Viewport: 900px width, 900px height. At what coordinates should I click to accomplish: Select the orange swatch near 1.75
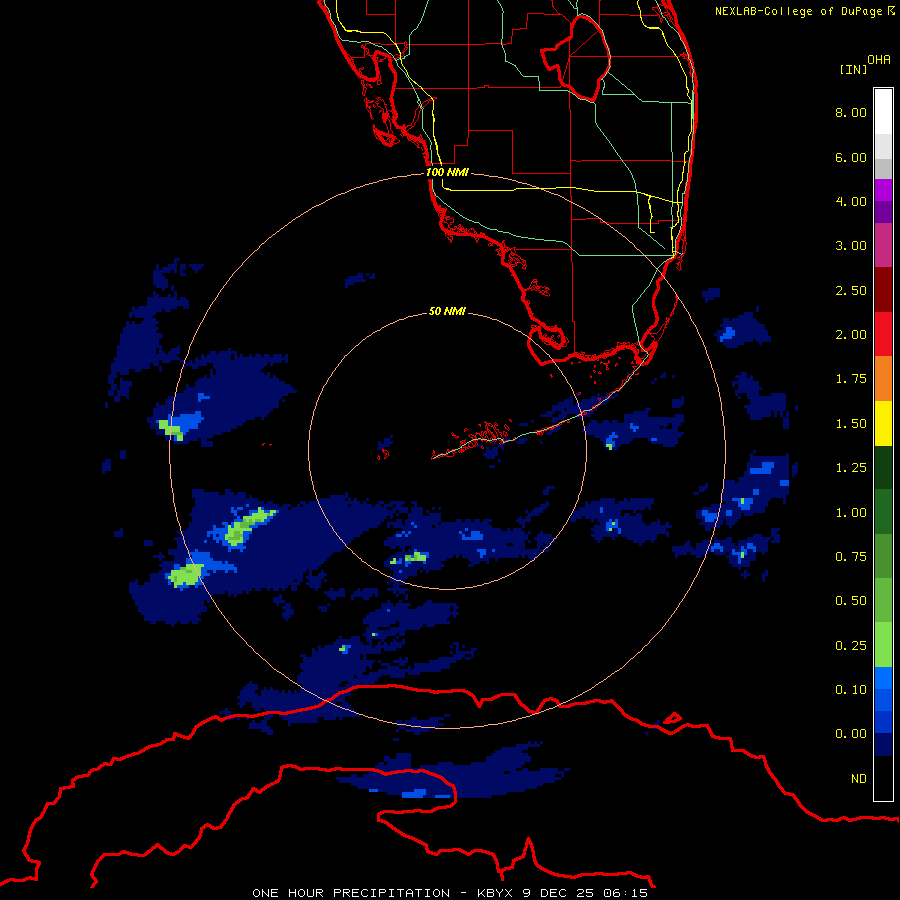click(x=883, y=379)
